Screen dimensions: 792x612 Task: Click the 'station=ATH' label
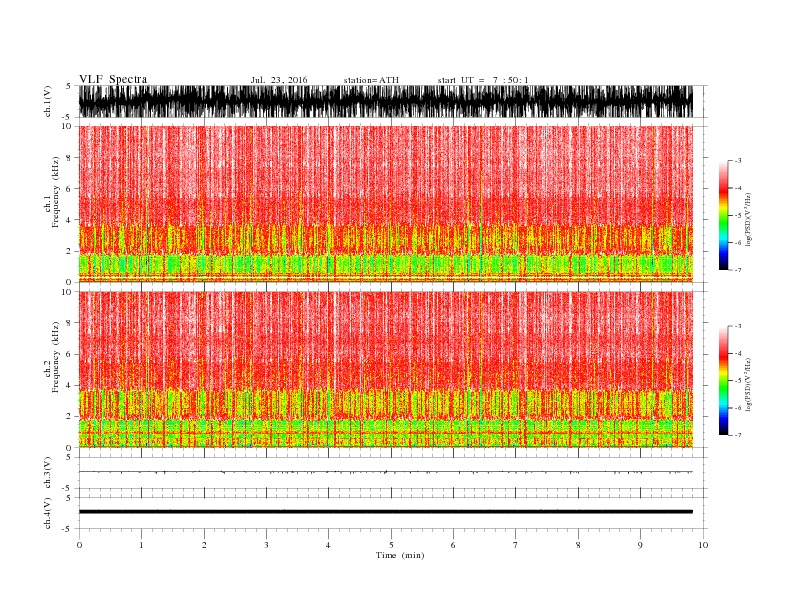371,80
